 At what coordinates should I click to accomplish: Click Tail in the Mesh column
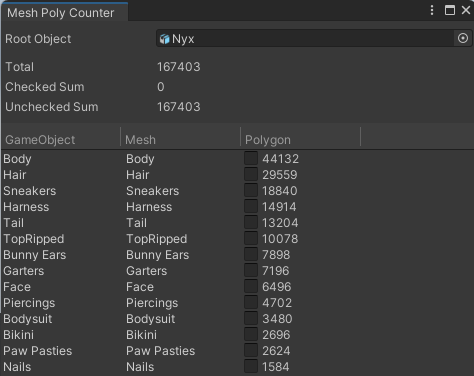coord(136,223)
